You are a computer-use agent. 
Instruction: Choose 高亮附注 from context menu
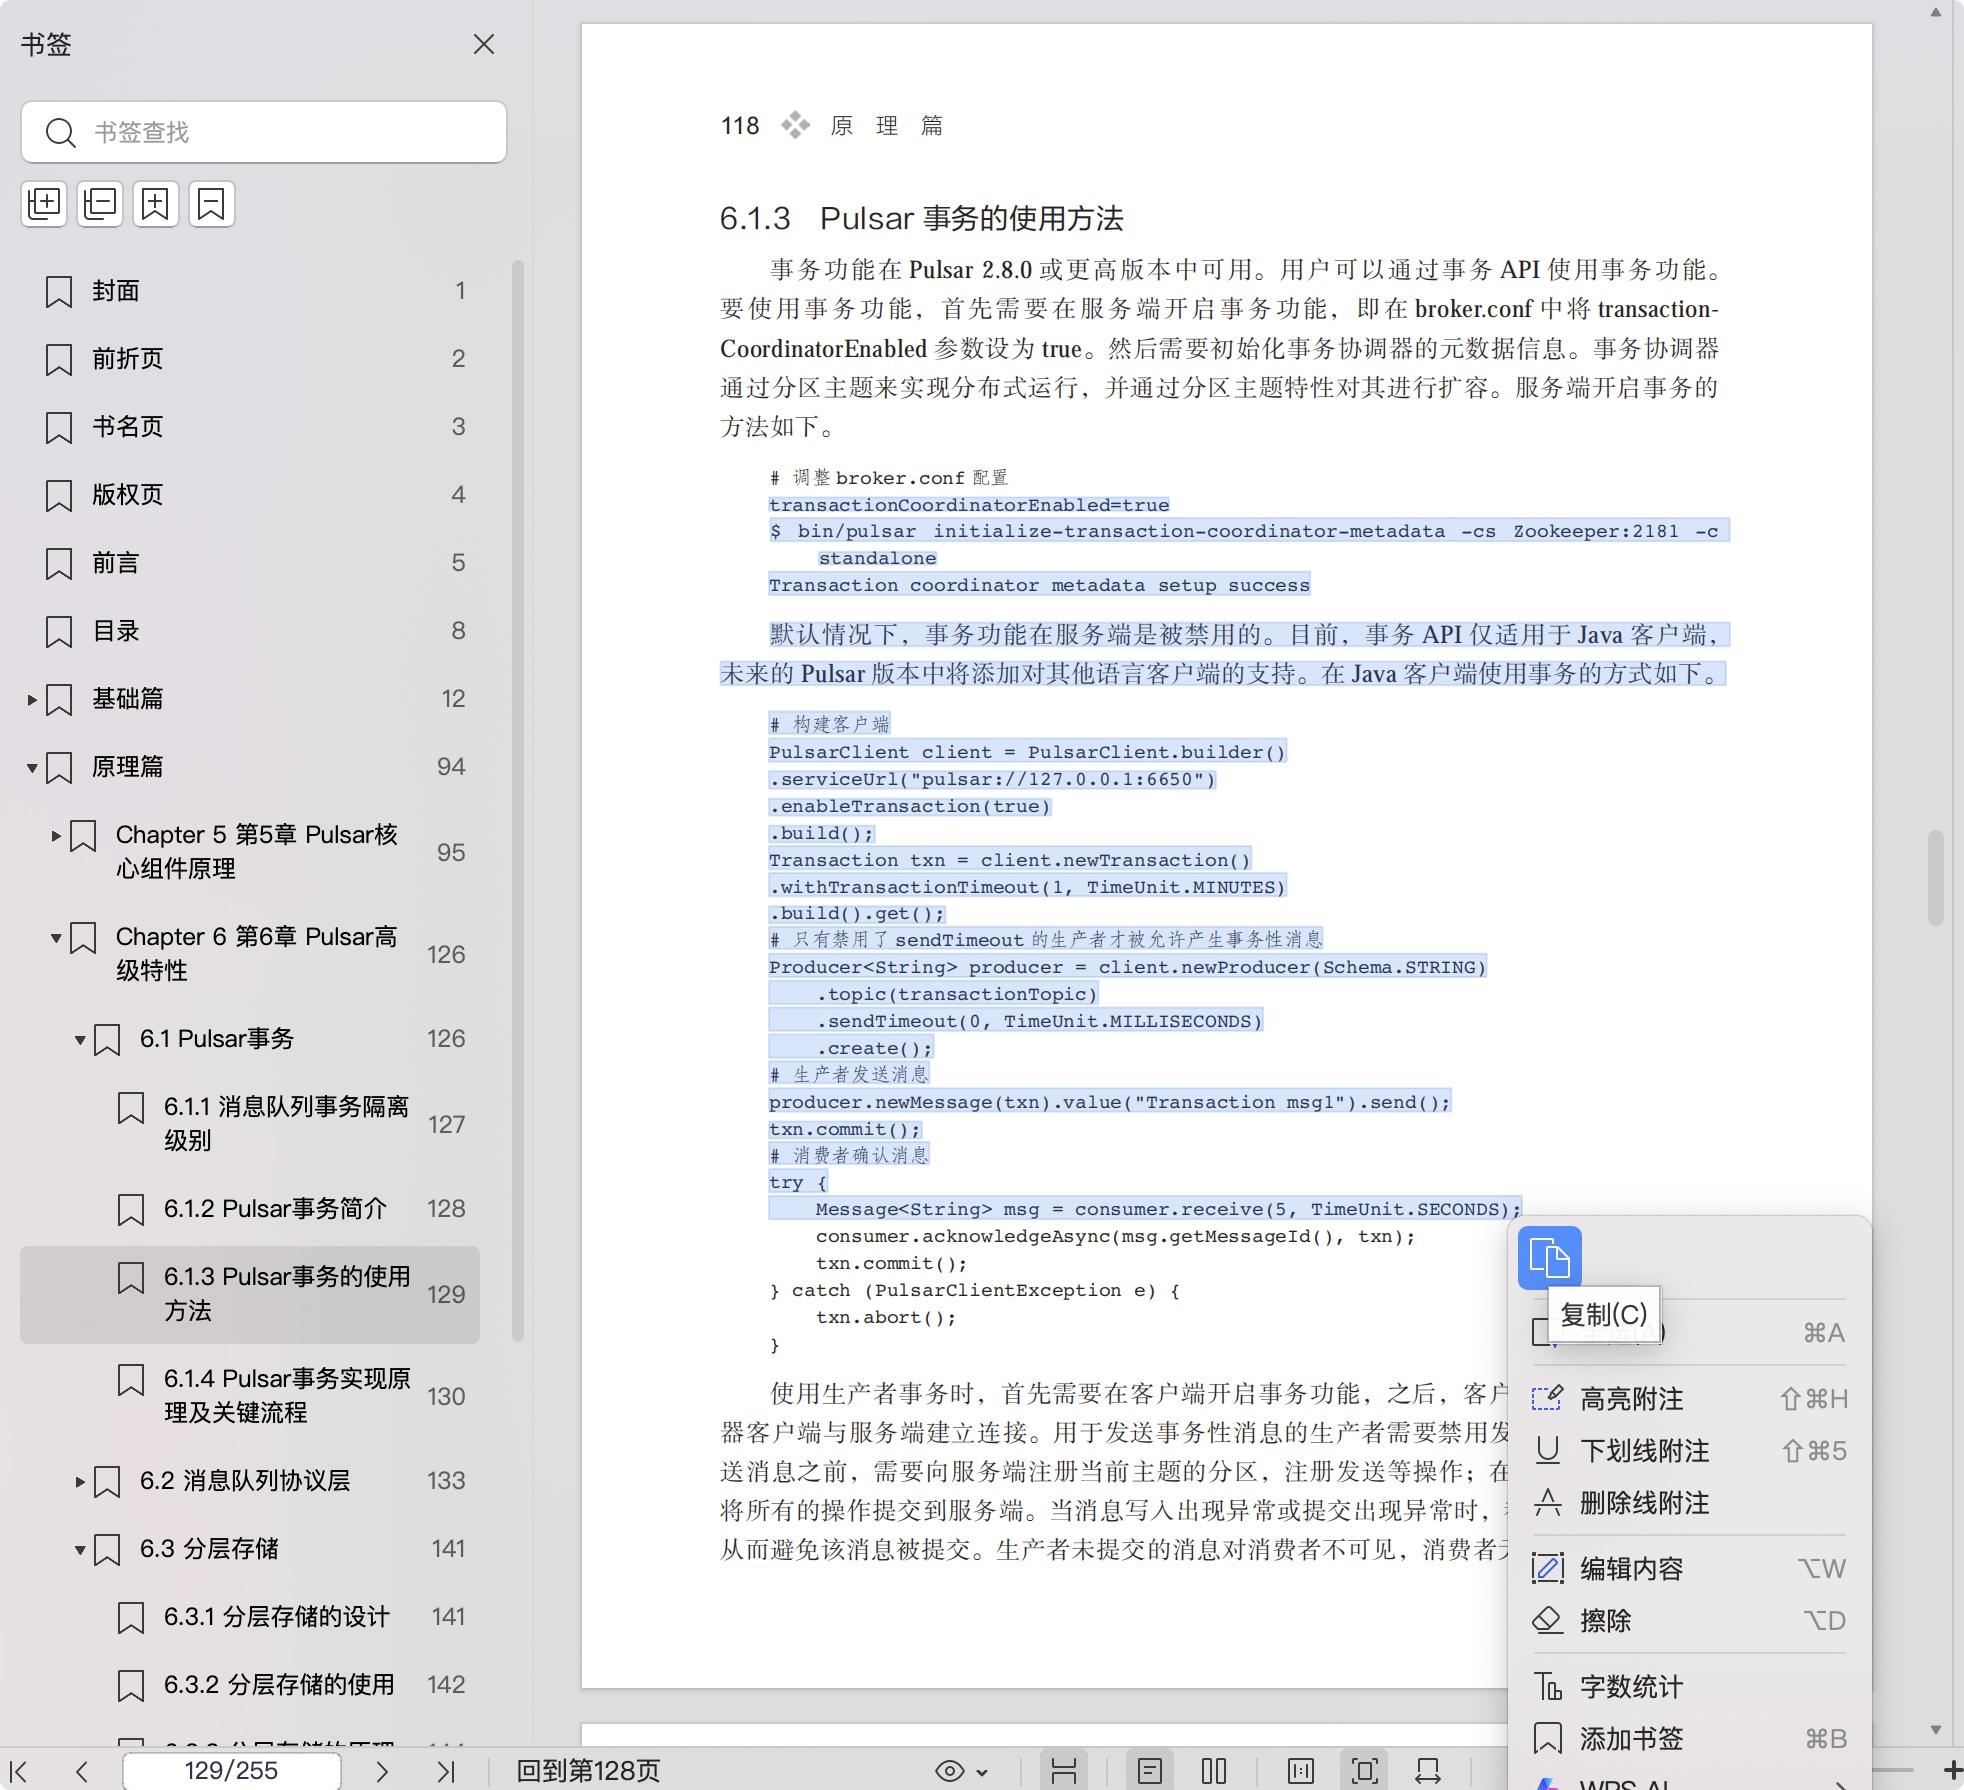point(1689,1399)
